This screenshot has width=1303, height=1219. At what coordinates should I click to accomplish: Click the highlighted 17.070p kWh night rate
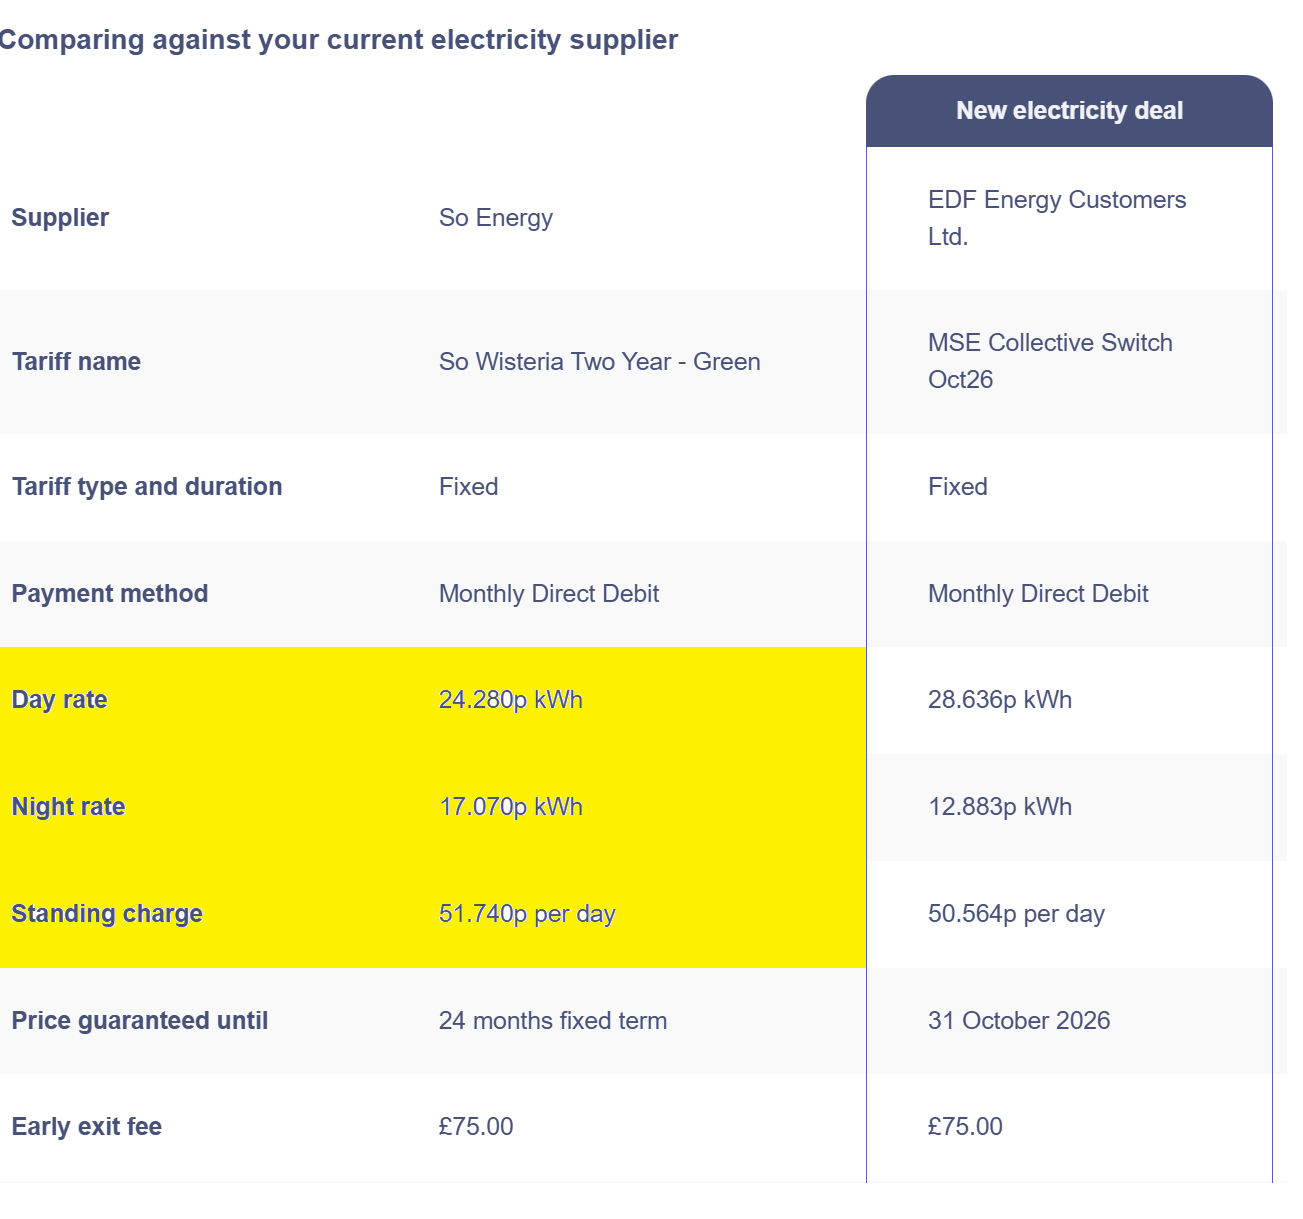[510, 807]
